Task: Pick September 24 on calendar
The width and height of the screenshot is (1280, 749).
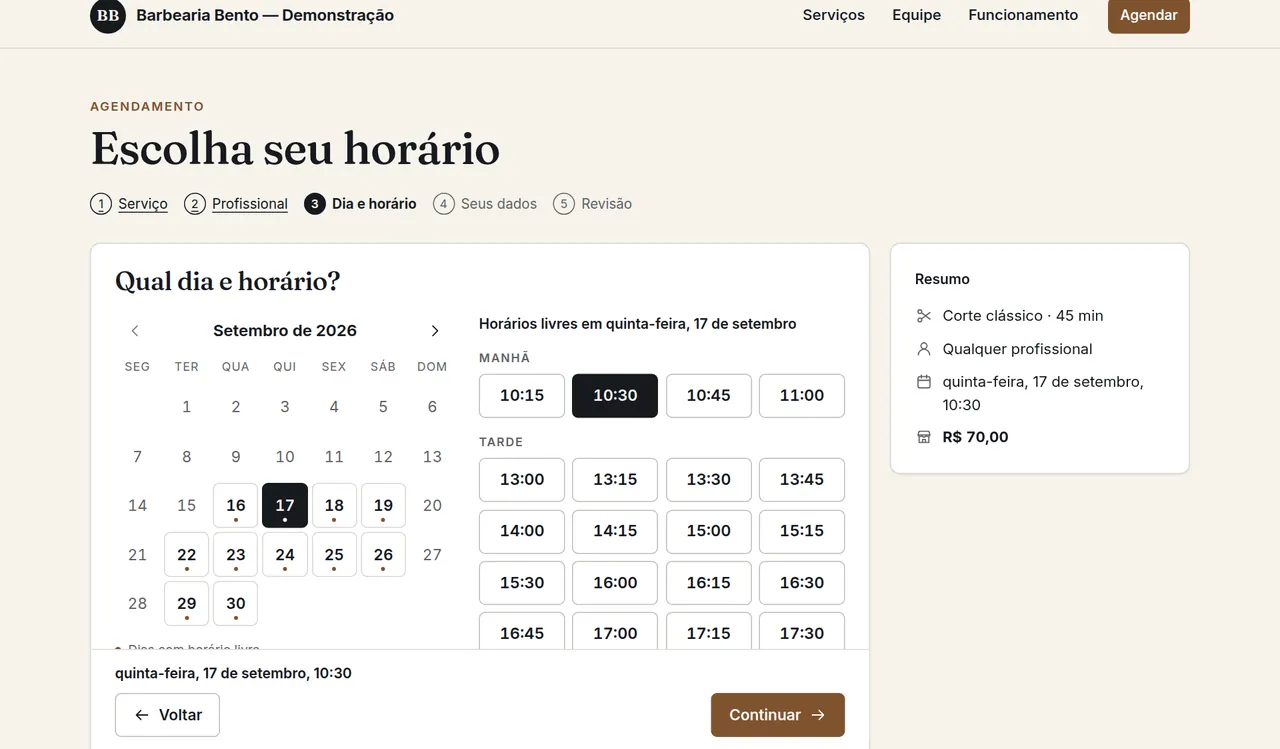Action: tap(285, 555)
